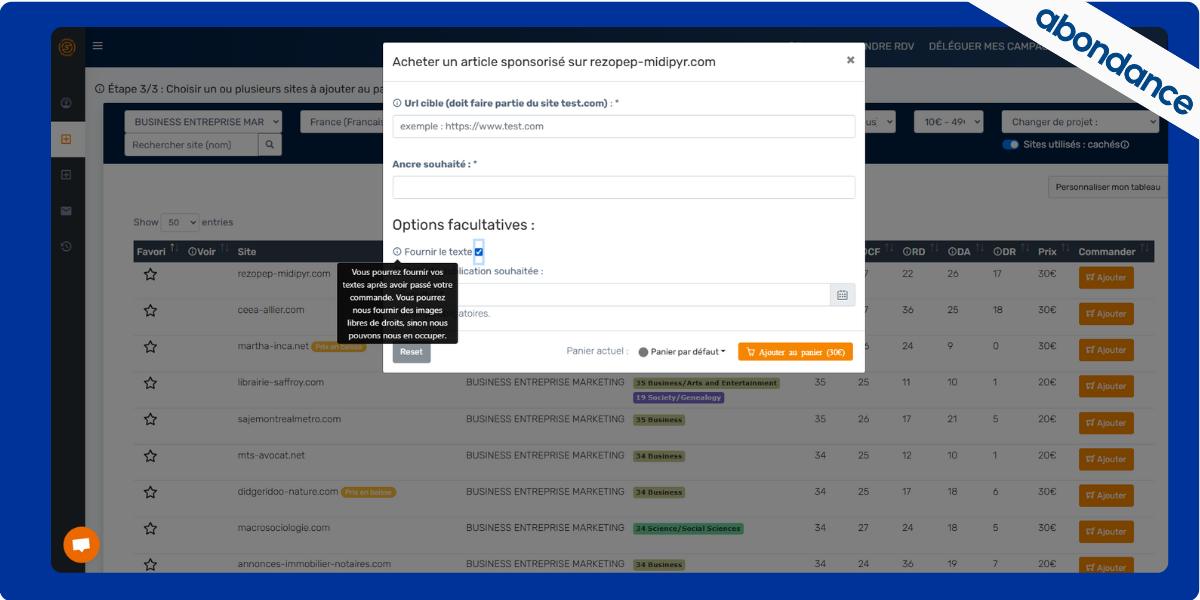Click the Ancre souhaité text field
This screenshot has height=600, width=1200.
(624, 187)
